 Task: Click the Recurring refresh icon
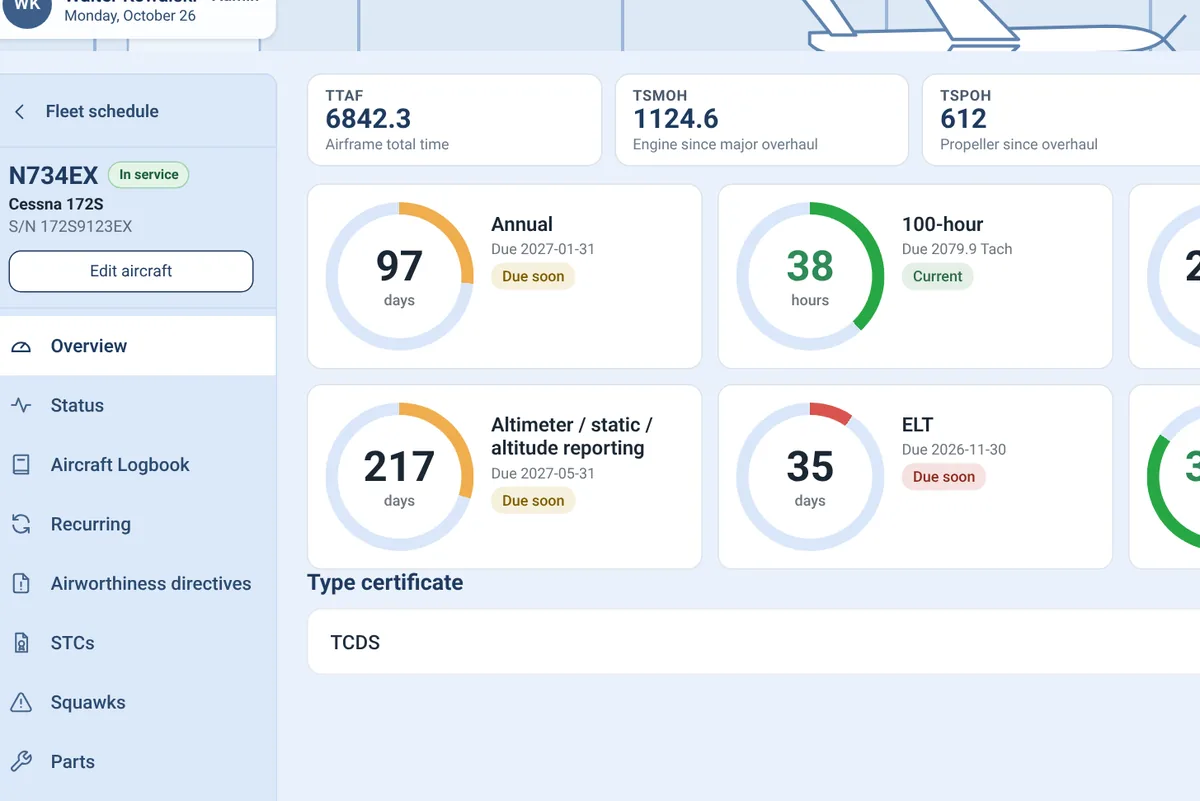point(21,524)
